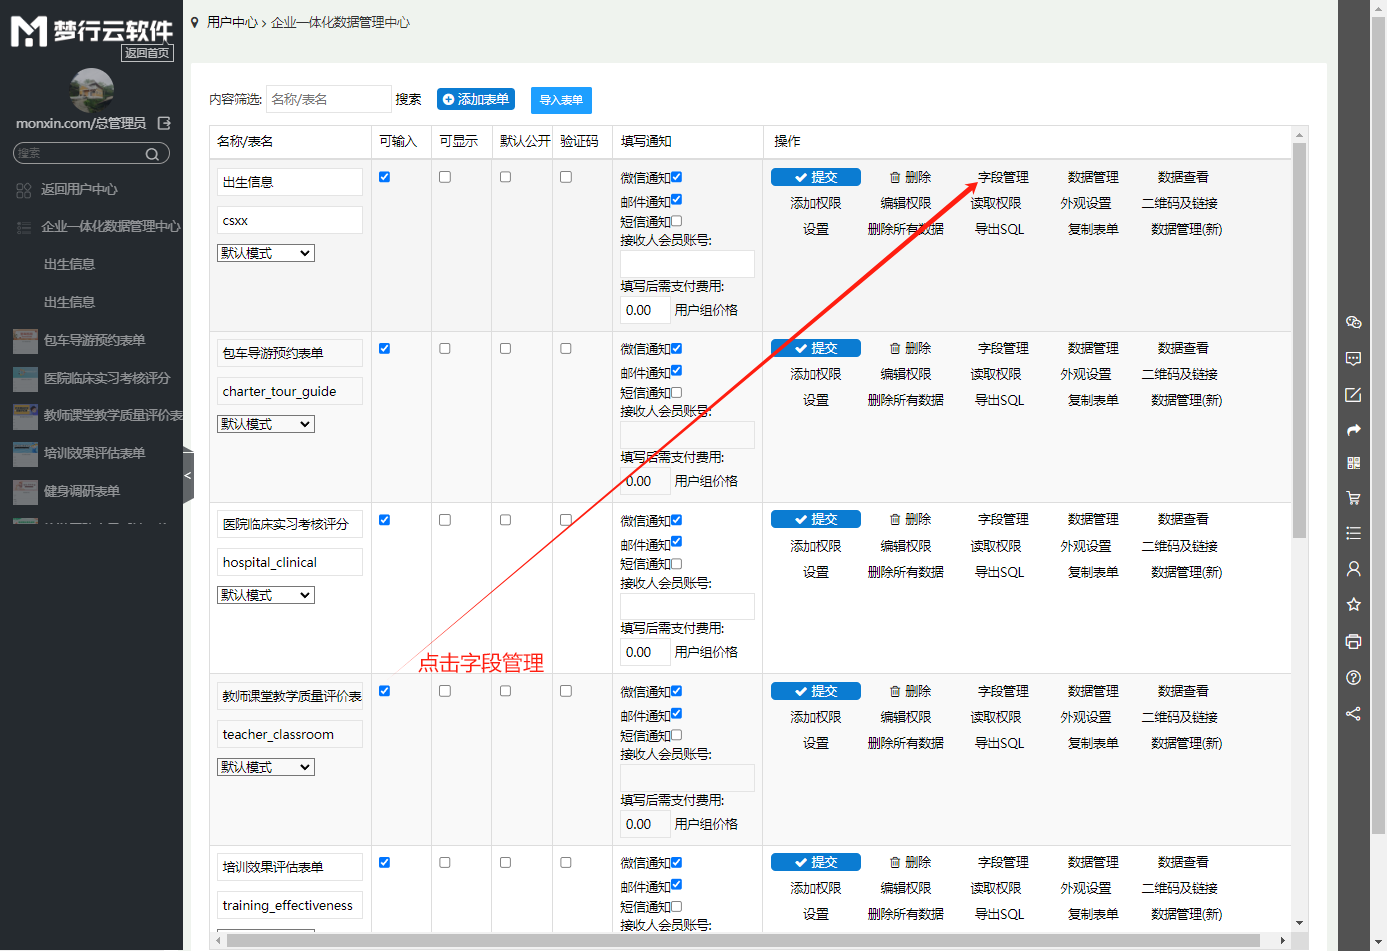Open 默认模式 dropdown in 医院临床实习考核评分 row
This screenshot has width=1387, height=951.
266,595
